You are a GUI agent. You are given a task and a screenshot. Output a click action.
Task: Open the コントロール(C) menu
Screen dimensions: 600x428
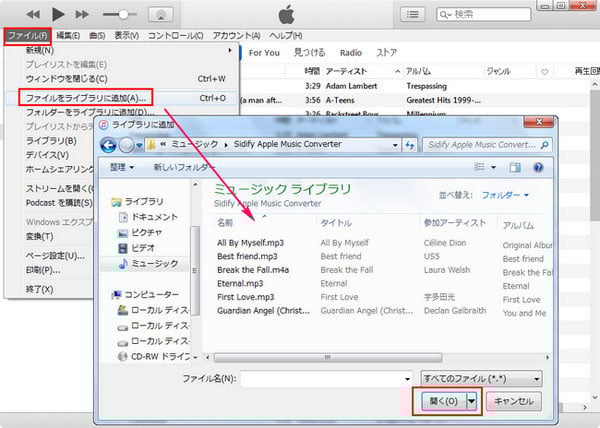coord(176,36)
